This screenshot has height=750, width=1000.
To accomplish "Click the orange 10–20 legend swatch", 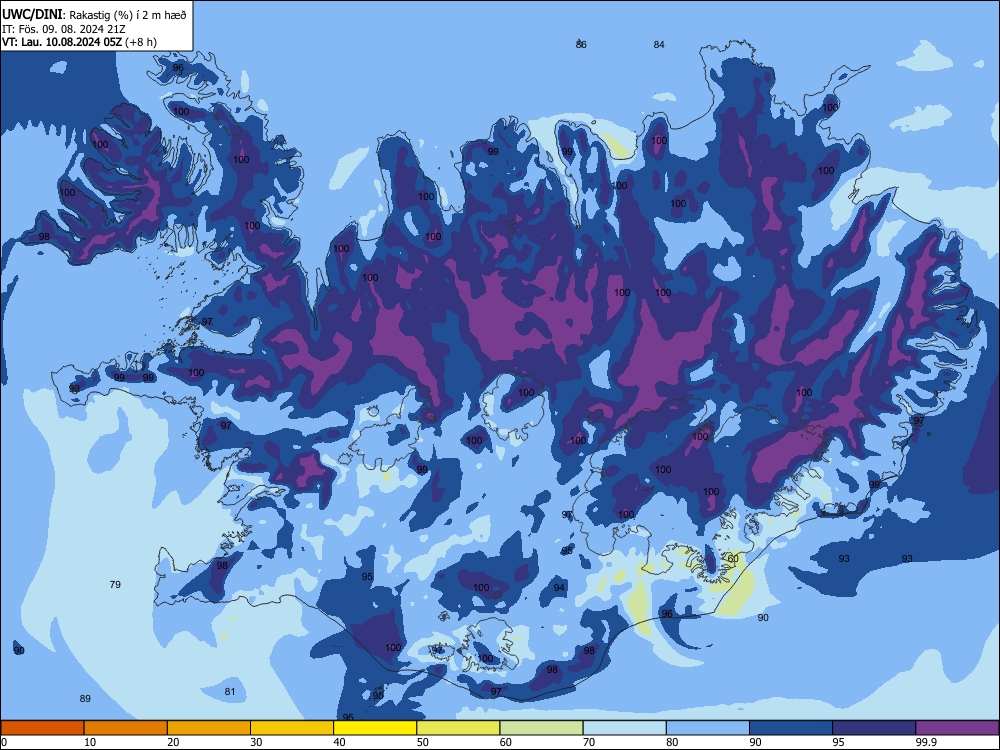I will (126, 728).
